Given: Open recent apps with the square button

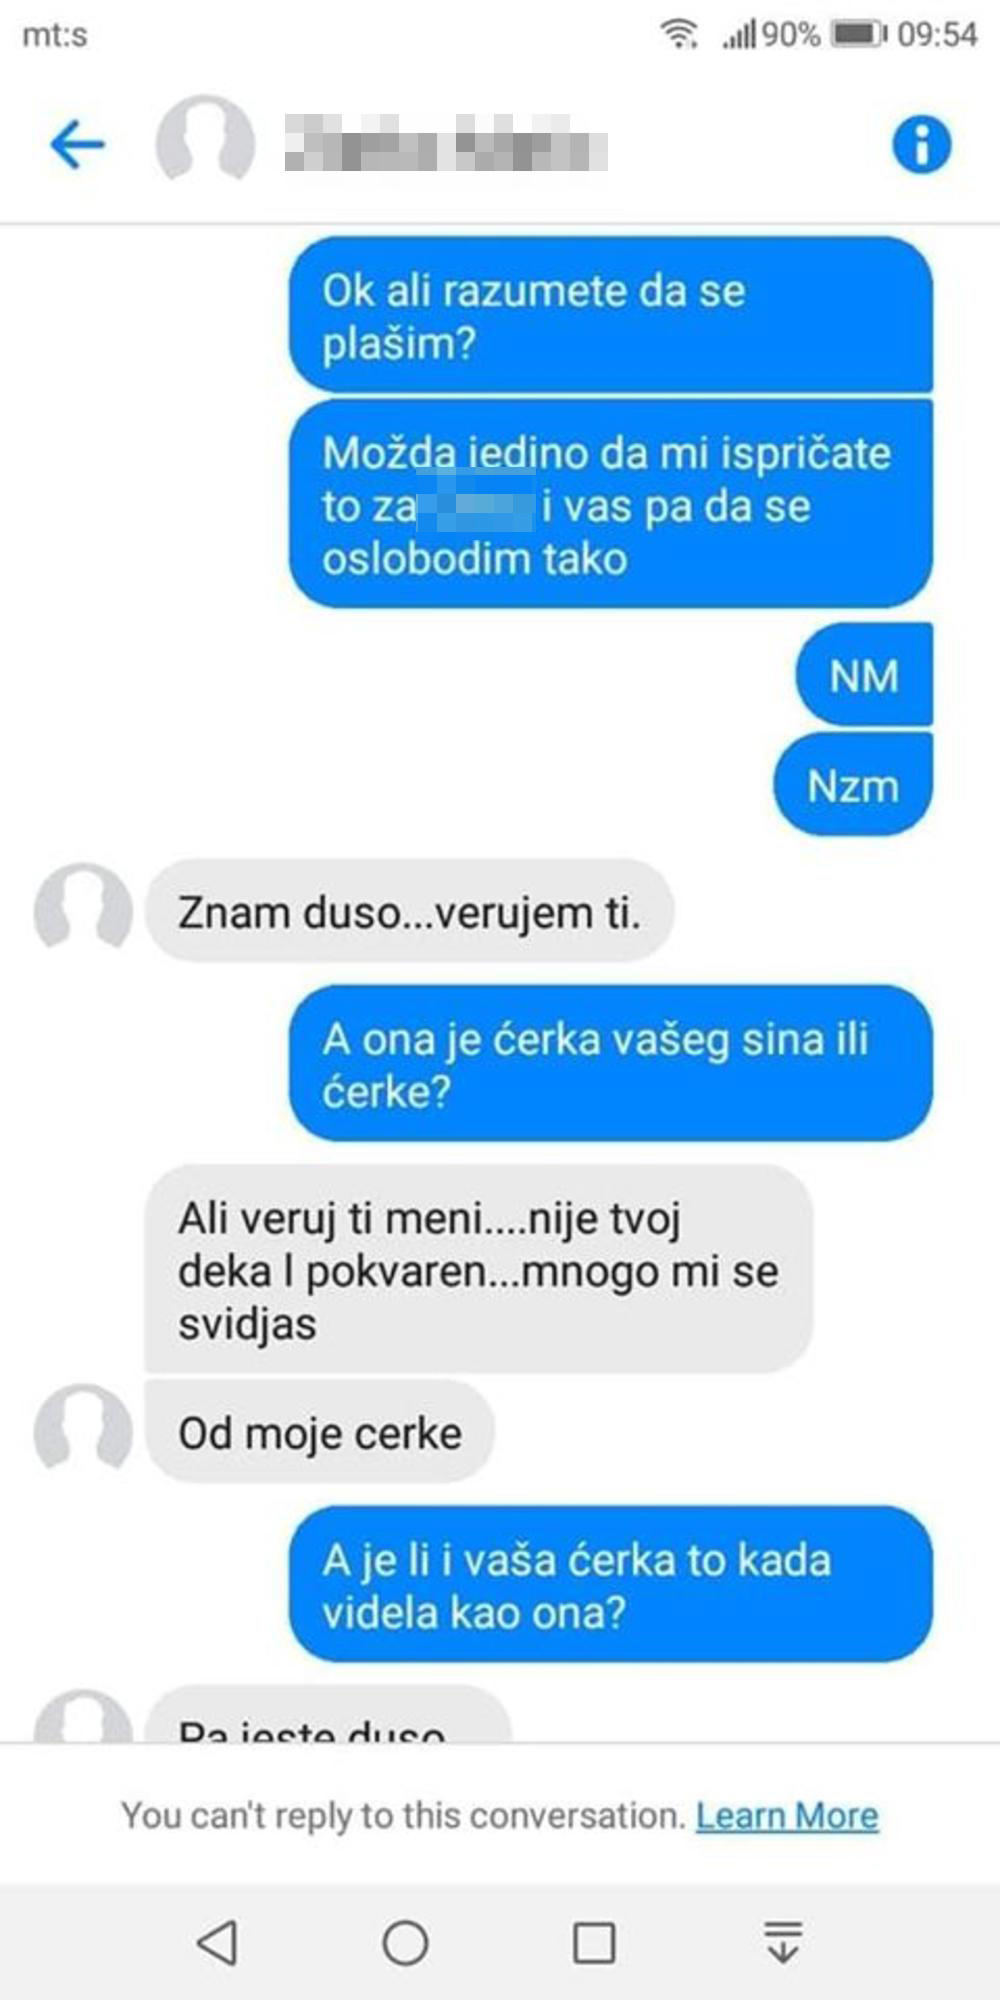Looking at the screenshot, I should [x=594, y=1942].
